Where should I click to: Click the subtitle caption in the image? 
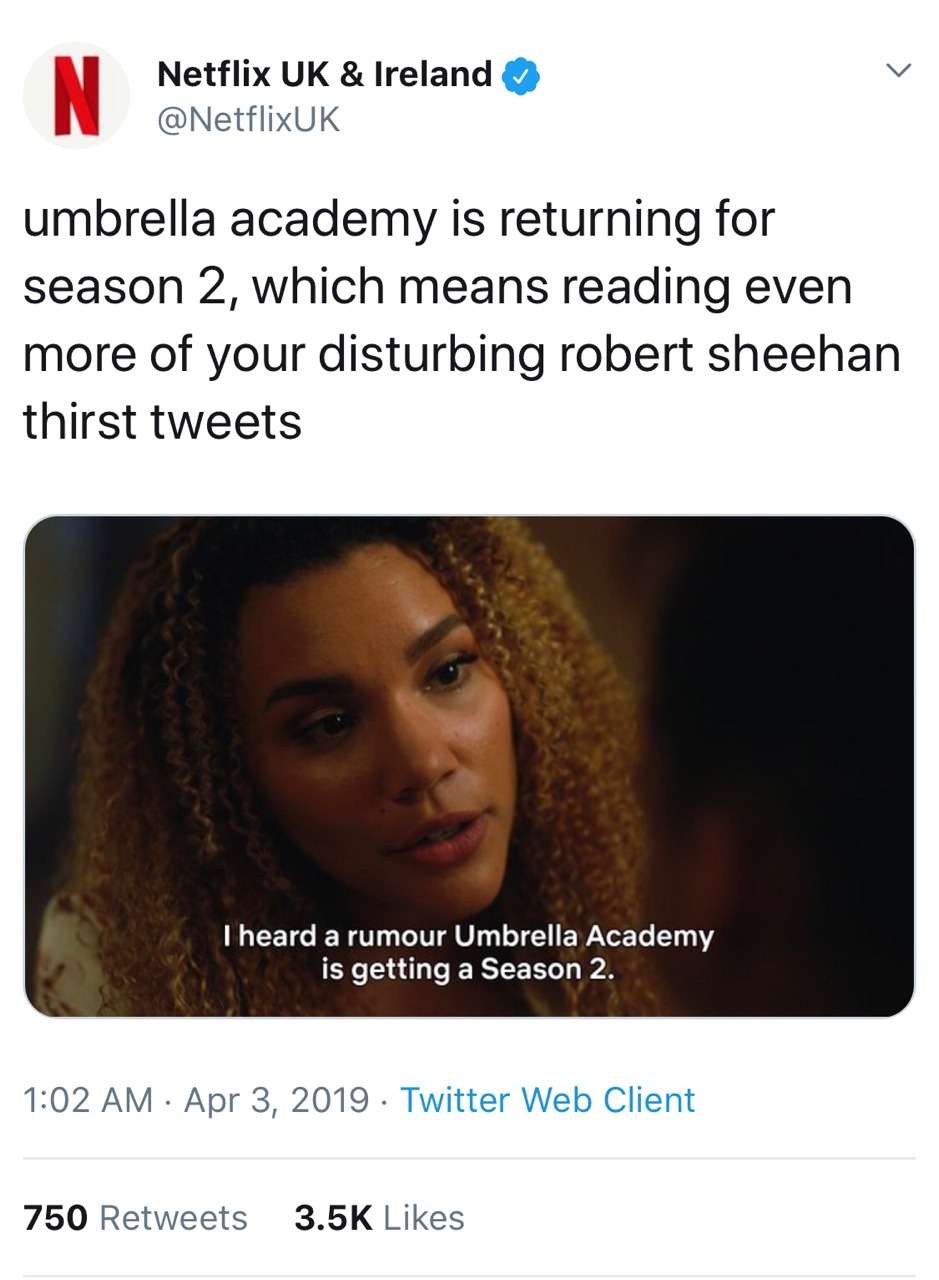pyautogui.click(x=468, y=953)
